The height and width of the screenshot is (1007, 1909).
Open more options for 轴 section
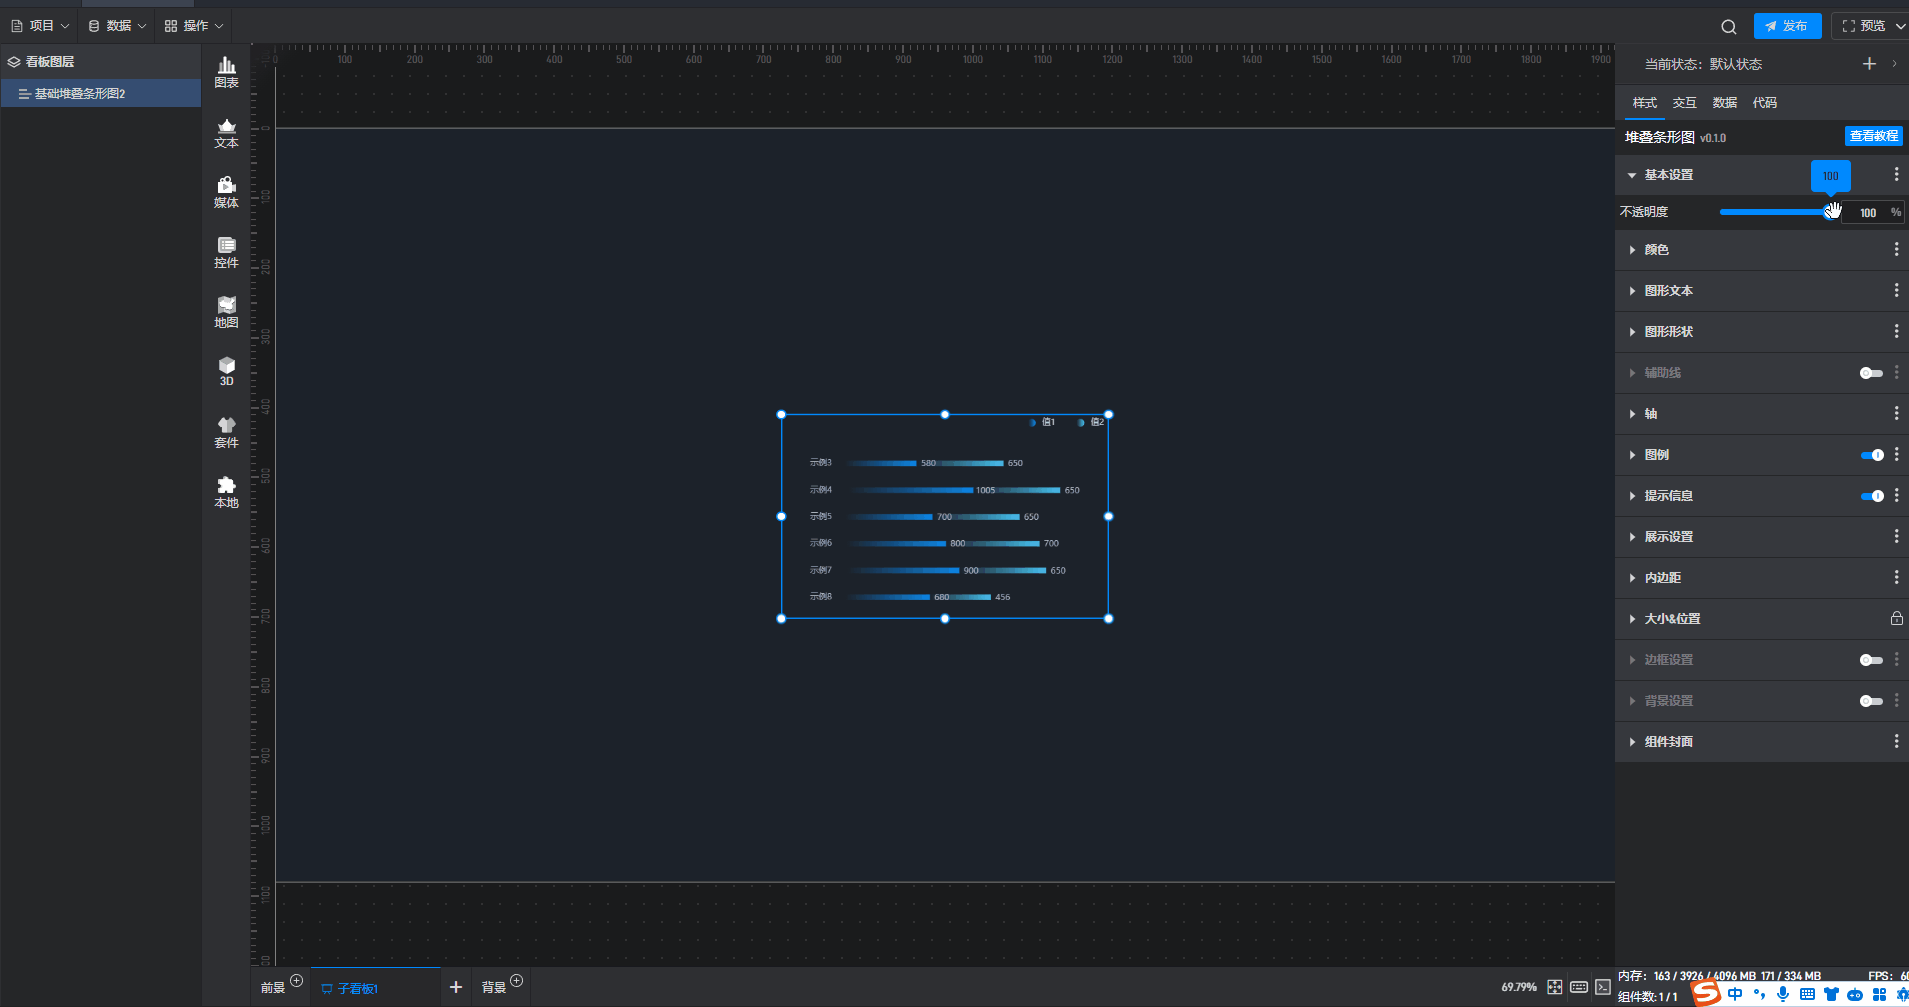(1896, 414)
